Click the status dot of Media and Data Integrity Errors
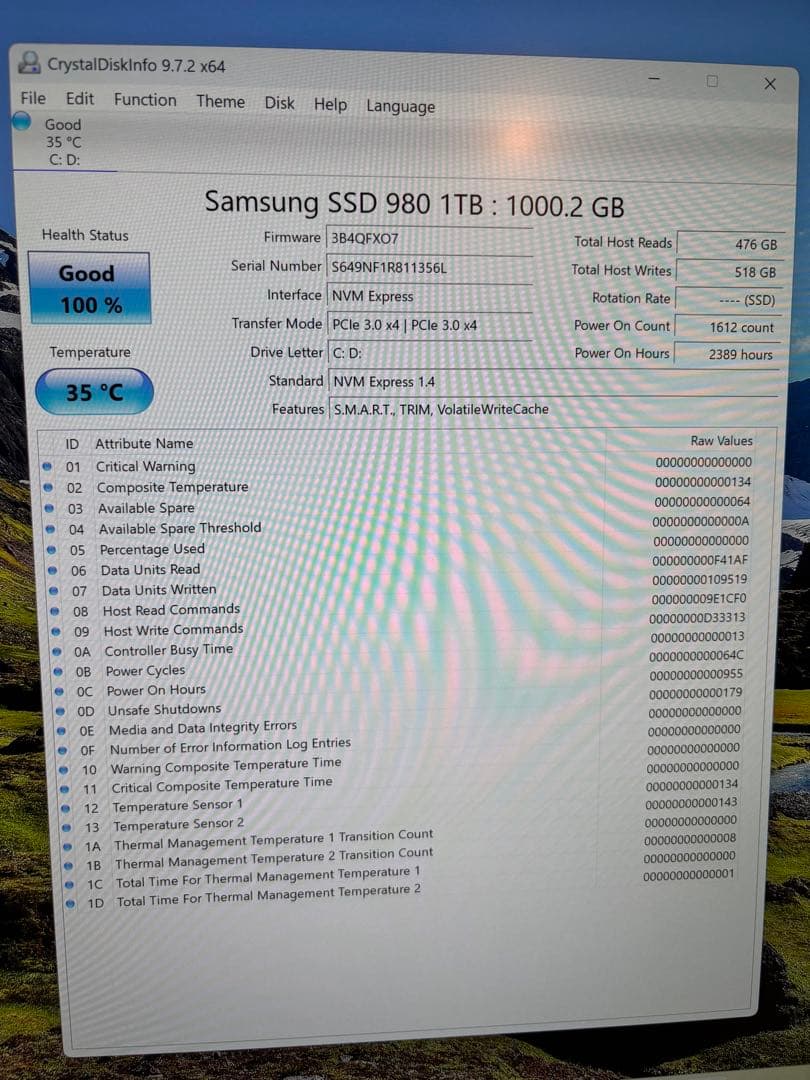This screenshot has width=810, height=1080. pyautogui.click(x=62, y=731)
